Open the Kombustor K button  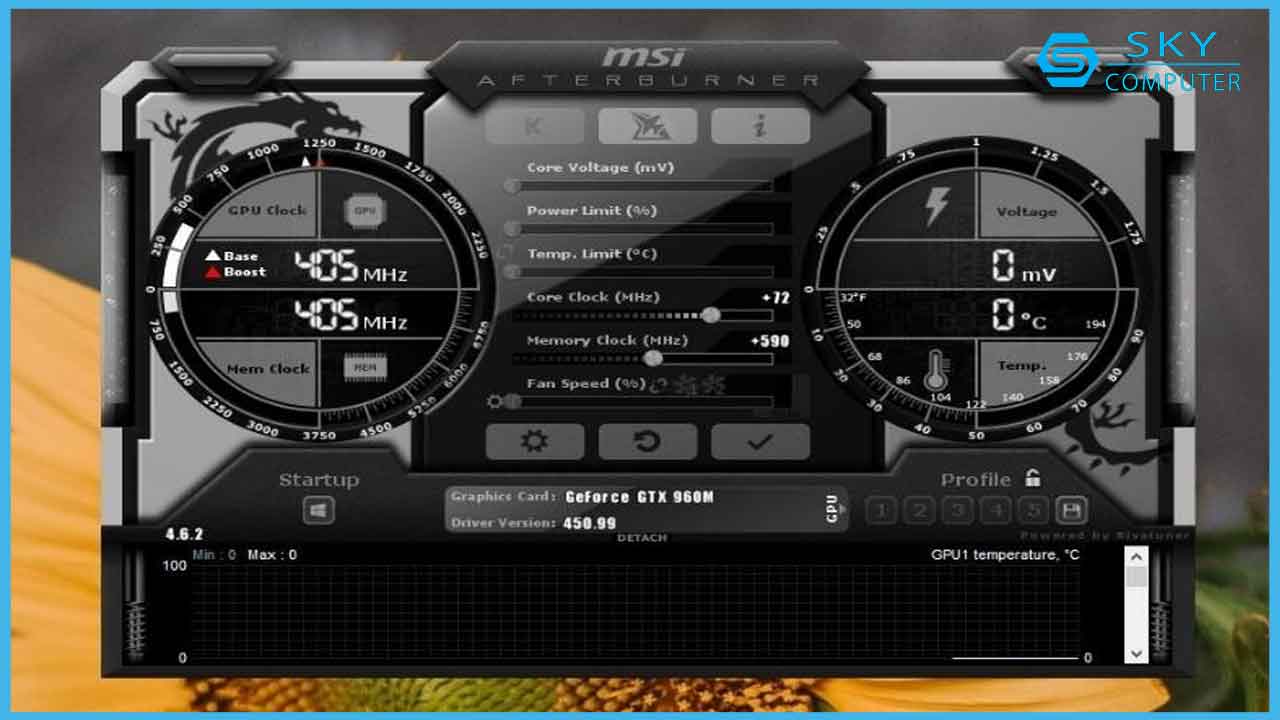pos(535,126)
